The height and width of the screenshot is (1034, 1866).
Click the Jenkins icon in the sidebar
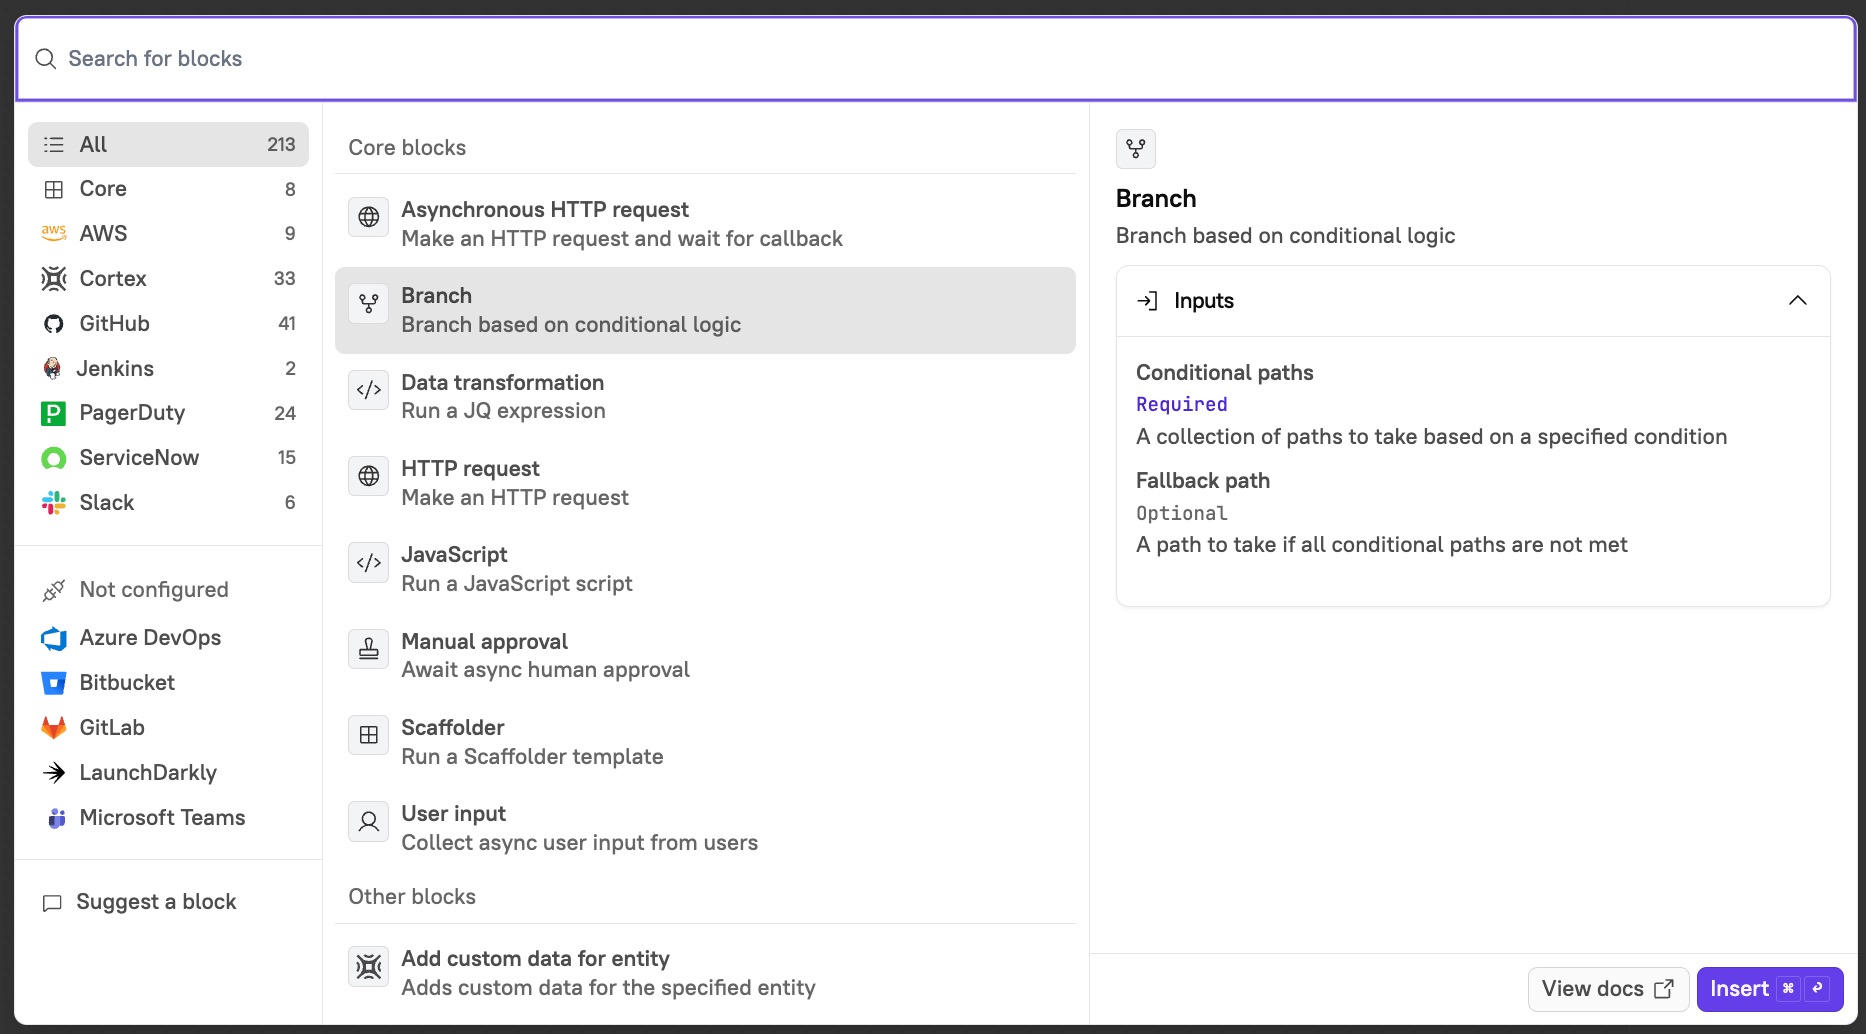tap(53, 368)
